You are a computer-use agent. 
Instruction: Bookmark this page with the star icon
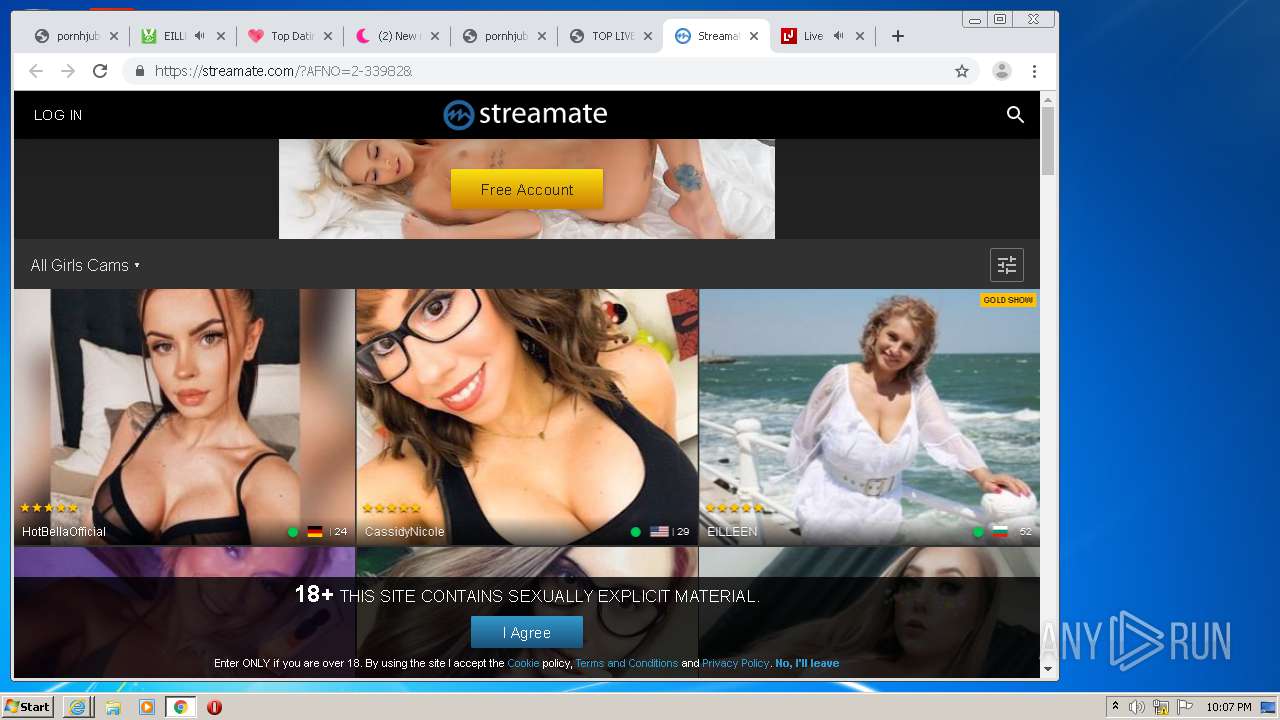coord(962,71)
